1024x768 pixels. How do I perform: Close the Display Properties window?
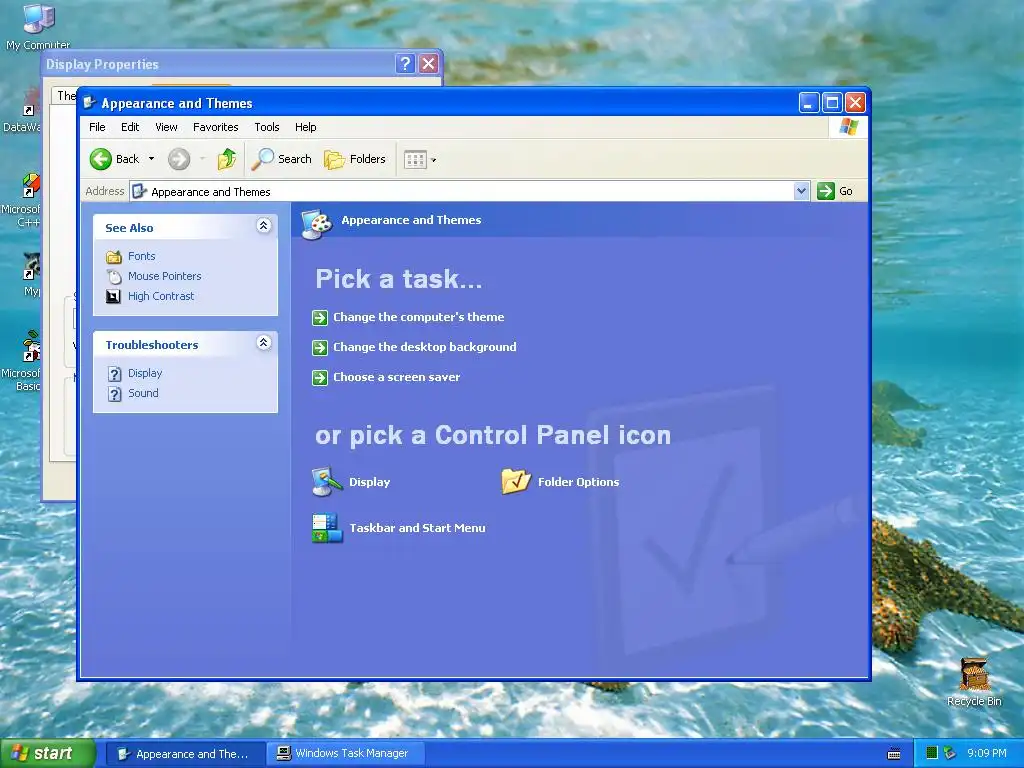click(x=428, y=63)
